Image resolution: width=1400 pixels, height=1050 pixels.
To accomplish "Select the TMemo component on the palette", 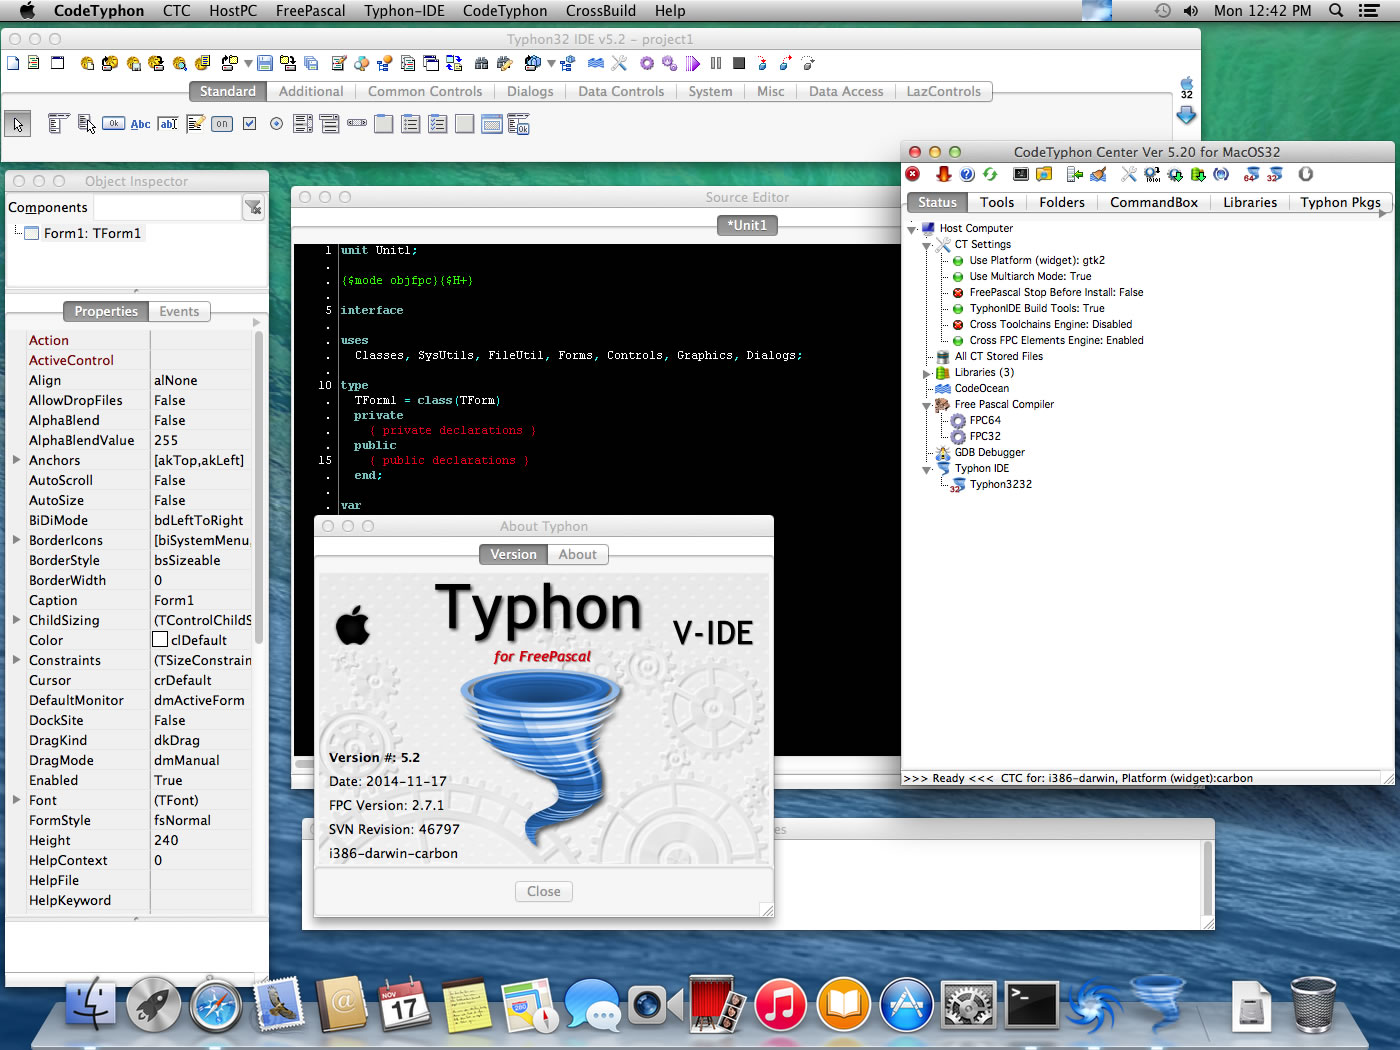I will click(x=195, y=124).
